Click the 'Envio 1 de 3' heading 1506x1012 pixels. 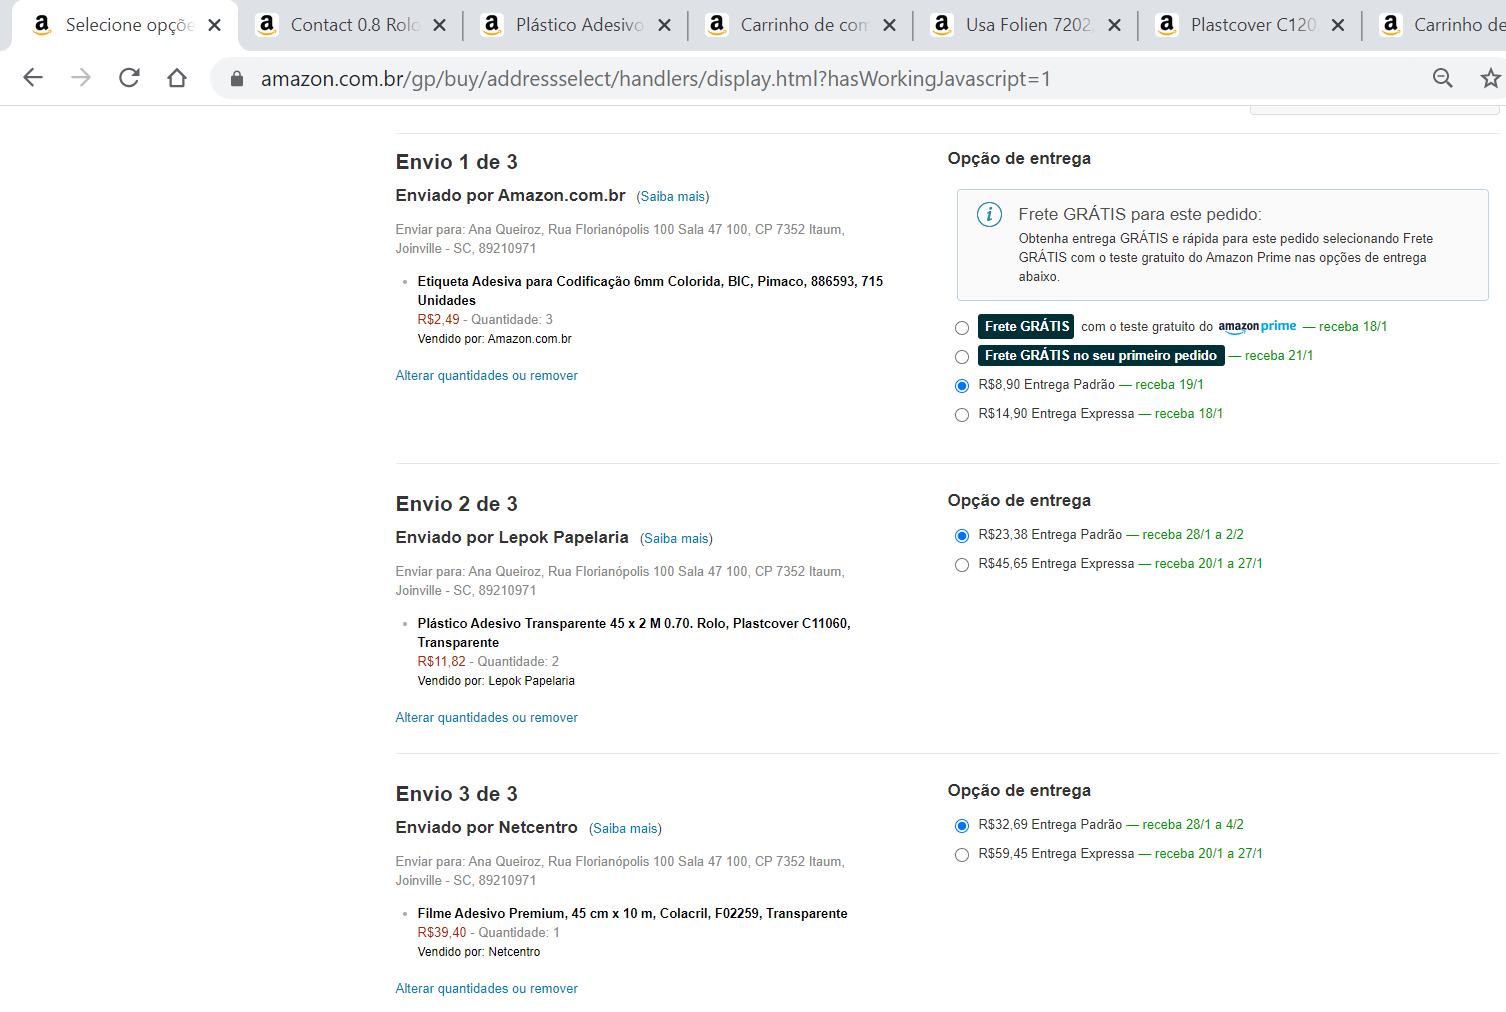pos(457,162)
